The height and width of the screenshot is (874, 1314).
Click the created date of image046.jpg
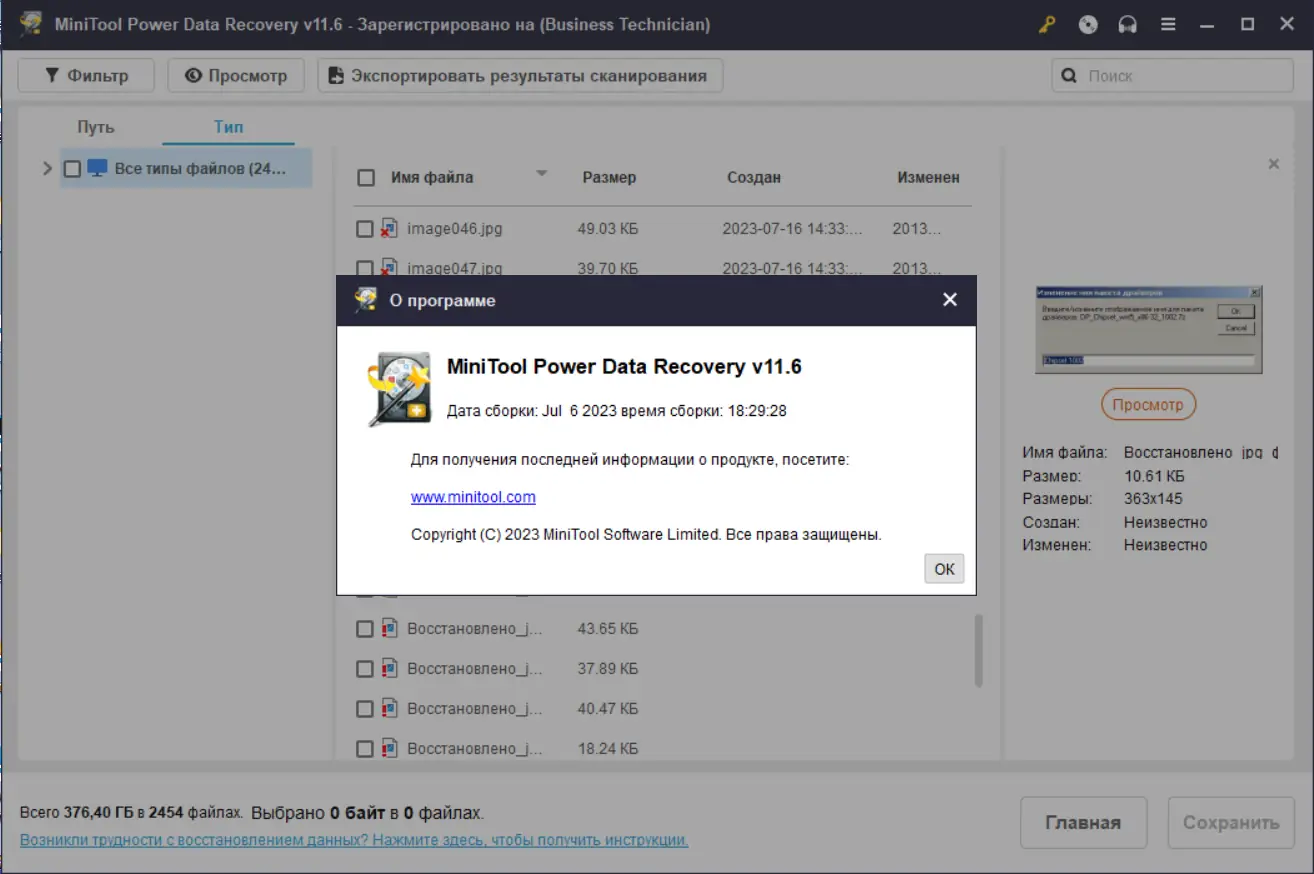(x=792, y=229)
